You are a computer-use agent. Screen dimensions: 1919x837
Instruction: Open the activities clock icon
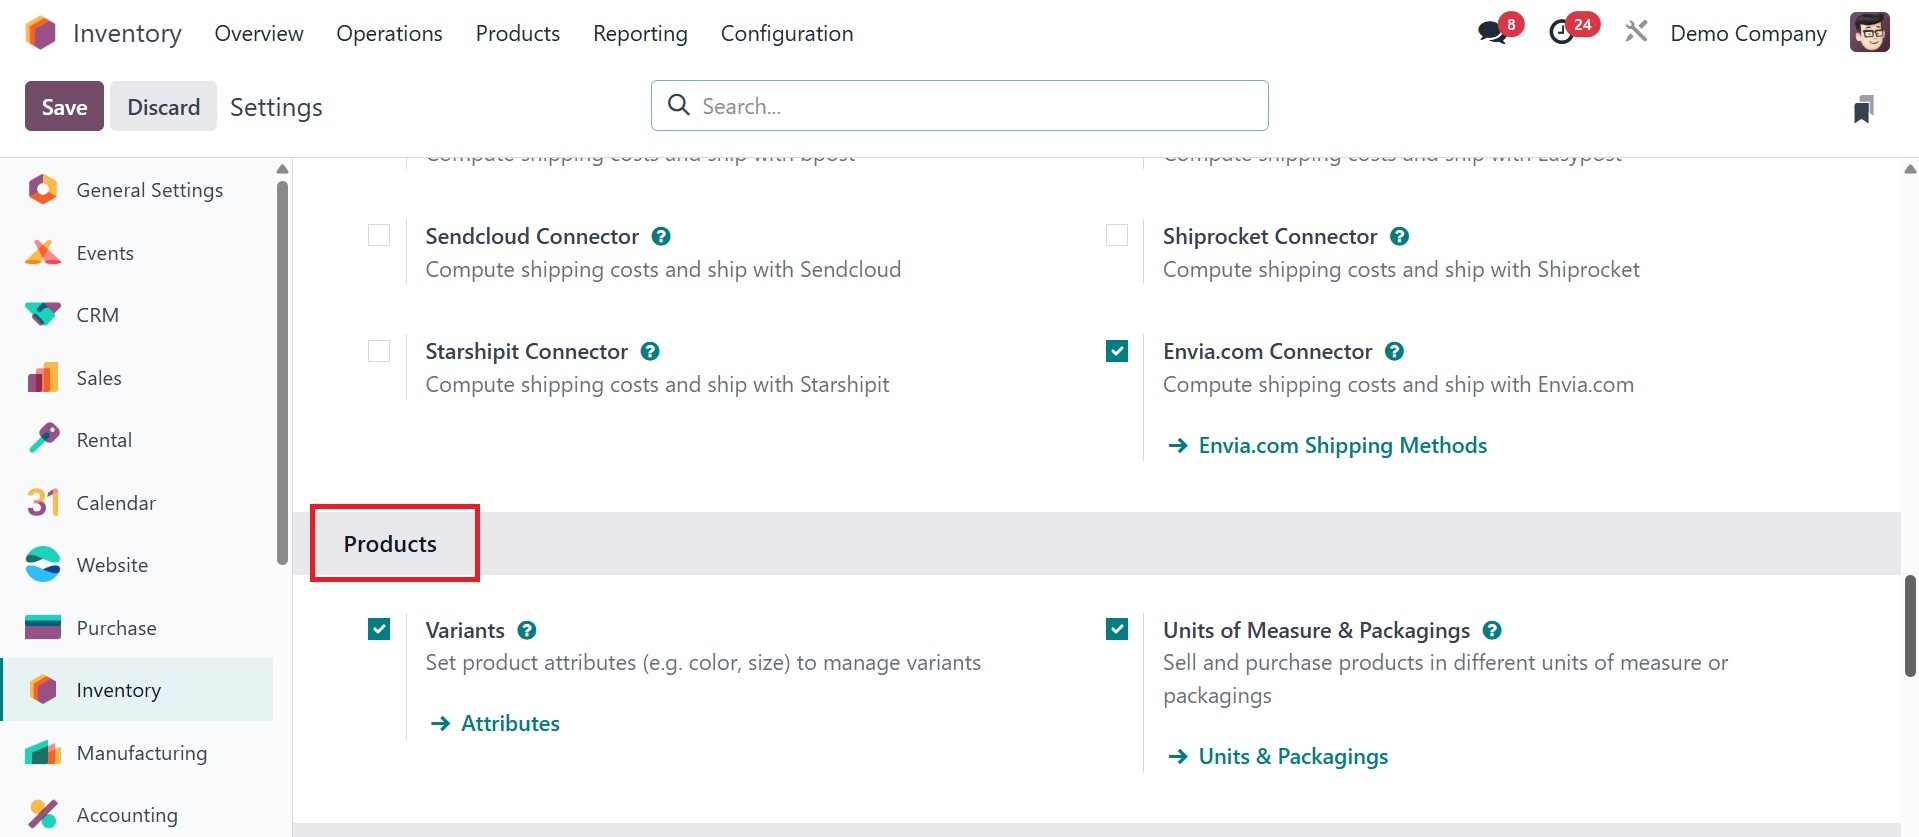pos(1562,33)
